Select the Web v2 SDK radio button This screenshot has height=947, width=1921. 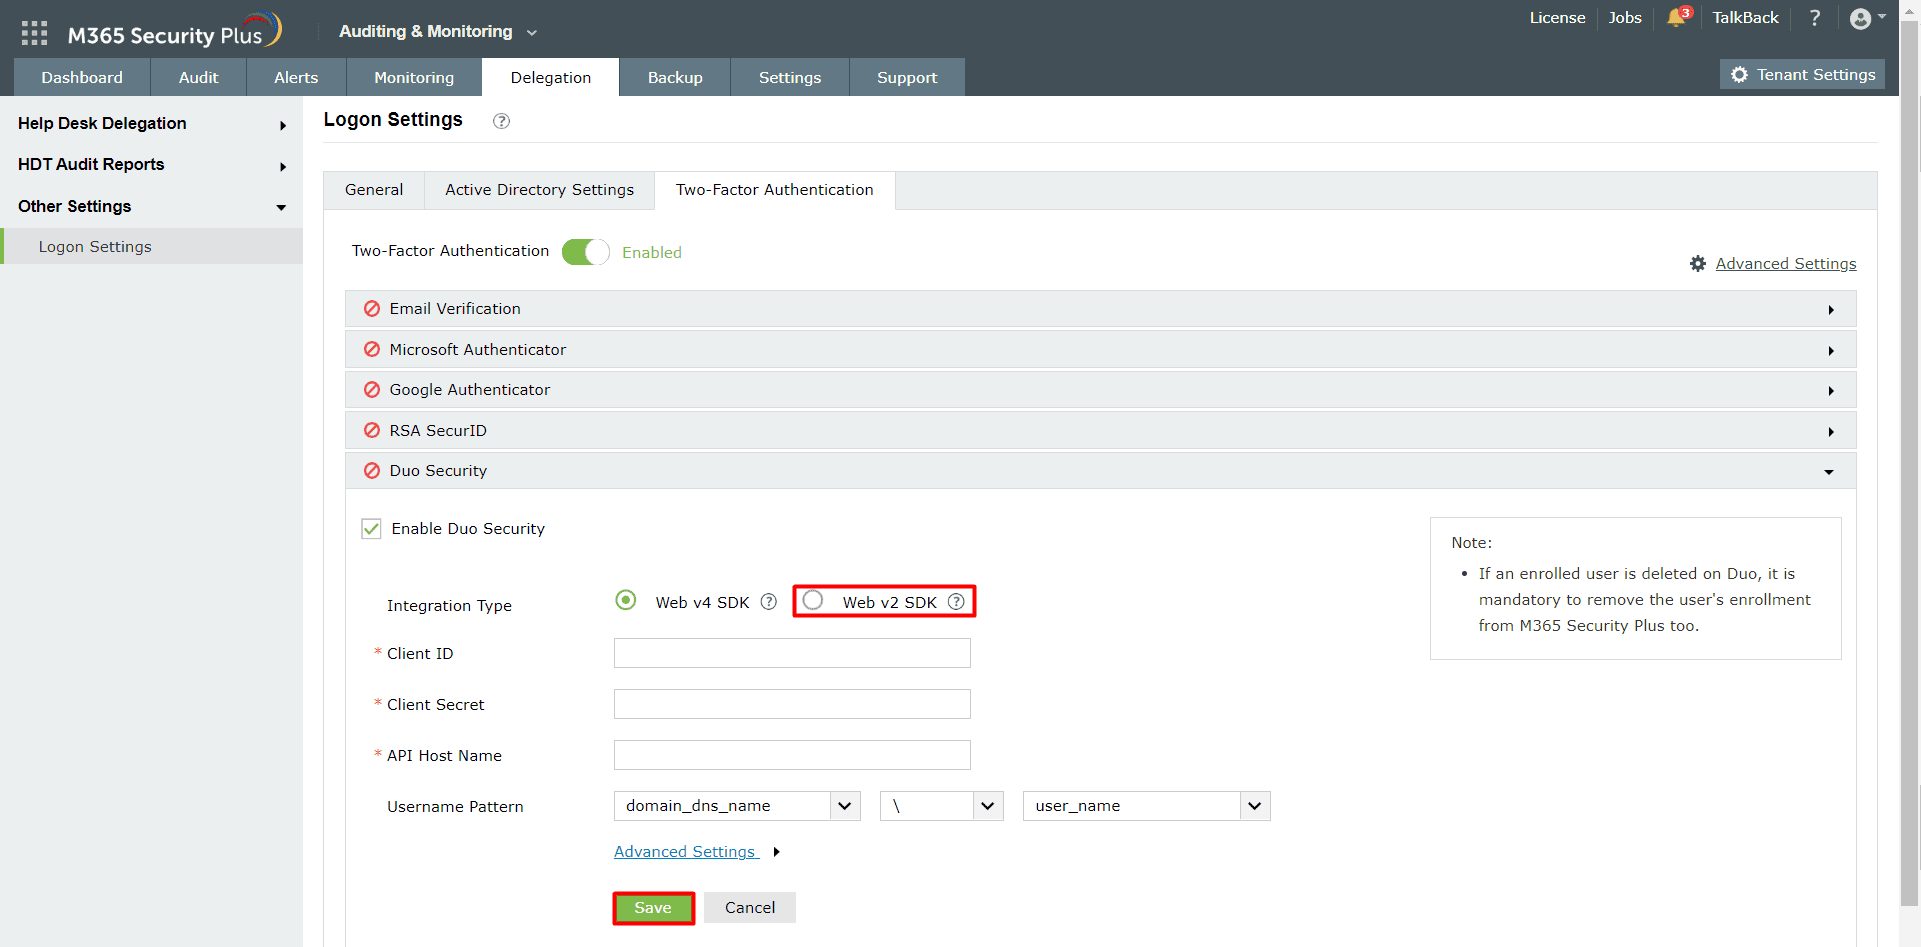point(813,600)
